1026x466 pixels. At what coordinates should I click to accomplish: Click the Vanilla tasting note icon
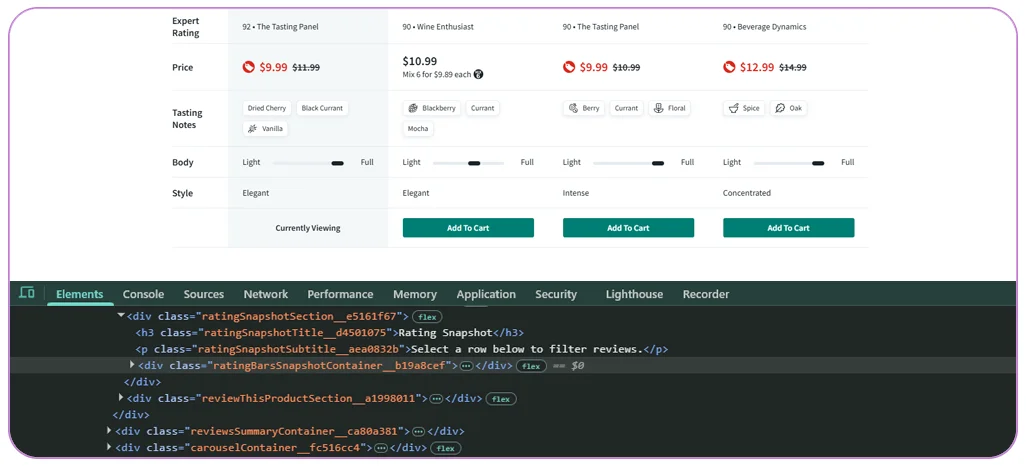(253, 129)
